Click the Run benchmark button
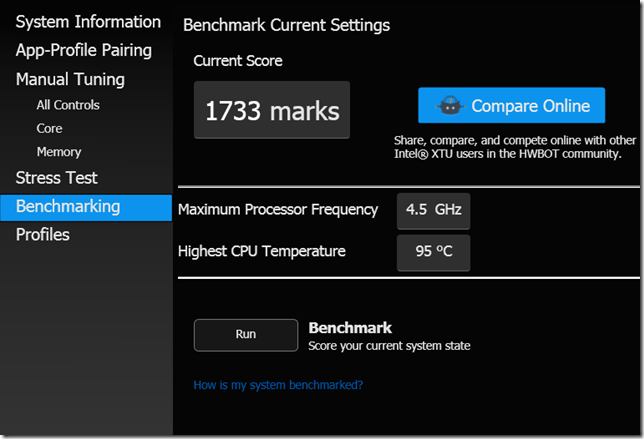 (x=246, y=335)
